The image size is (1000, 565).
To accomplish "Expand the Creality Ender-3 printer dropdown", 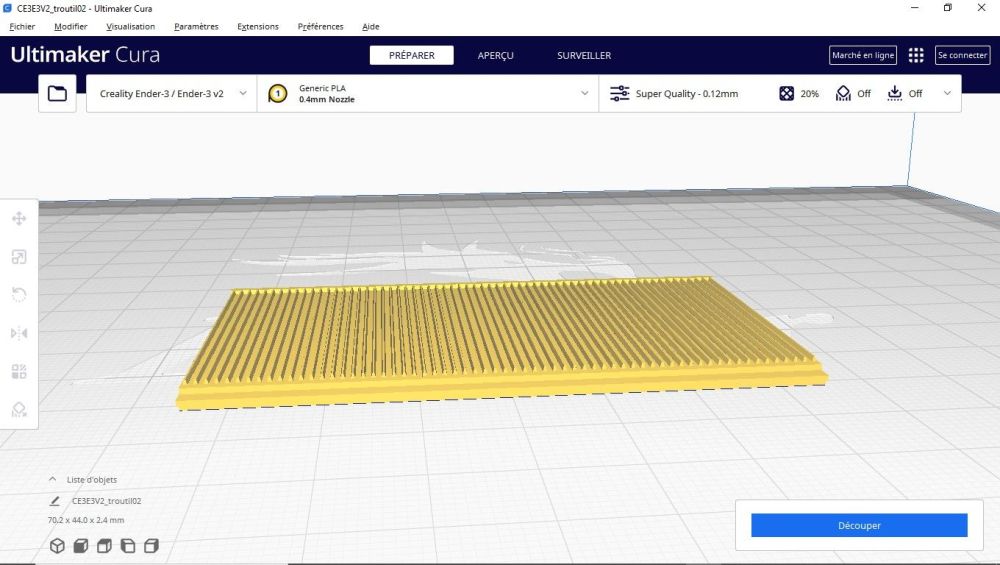I will tap(172, 94).
